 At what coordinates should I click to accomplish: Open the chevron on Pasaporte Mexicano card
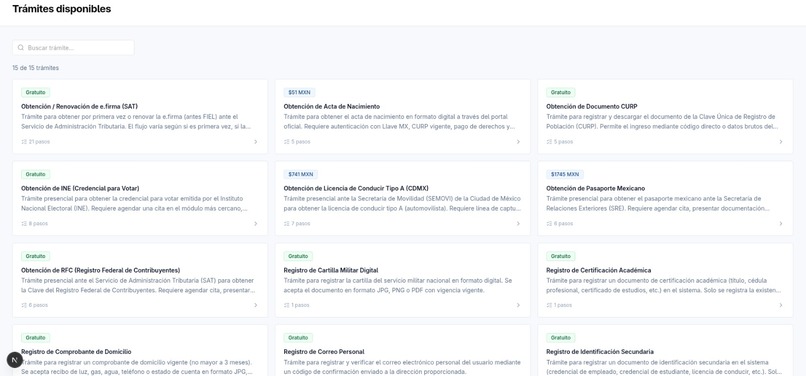[781, 224]
